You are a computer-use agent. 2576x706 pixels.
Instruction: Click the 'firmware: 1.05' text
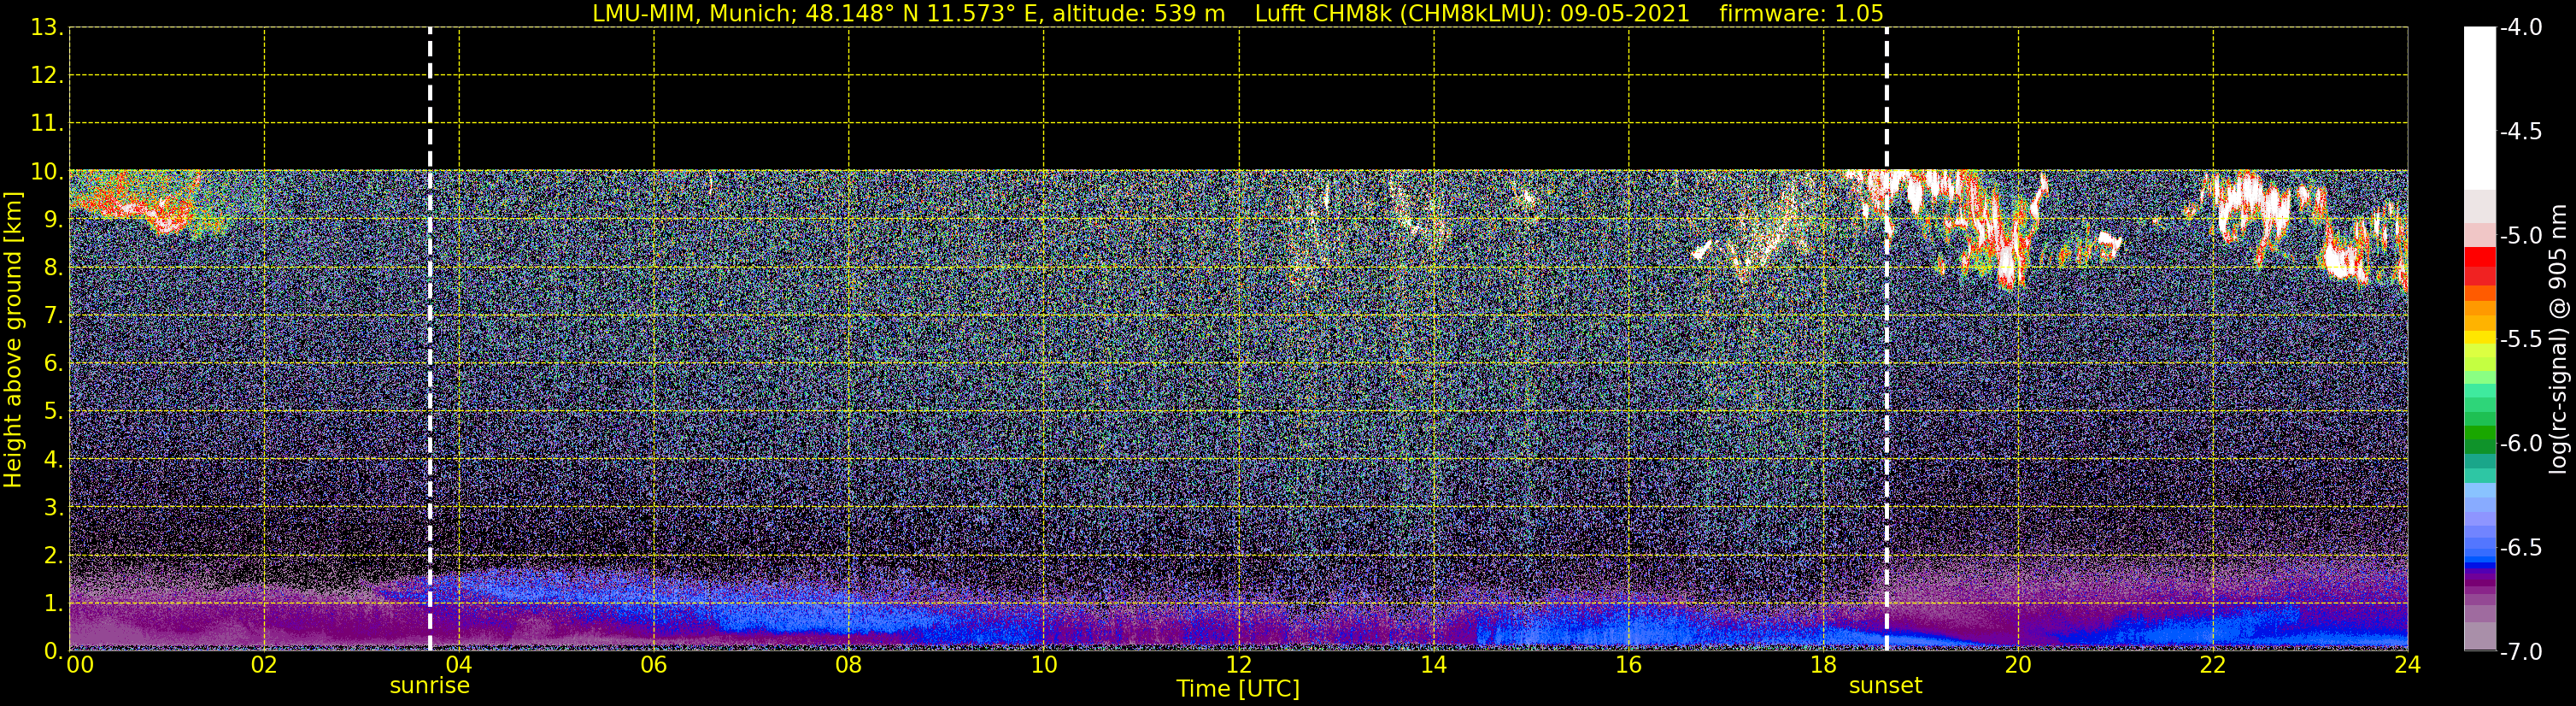coord(1801,14)
